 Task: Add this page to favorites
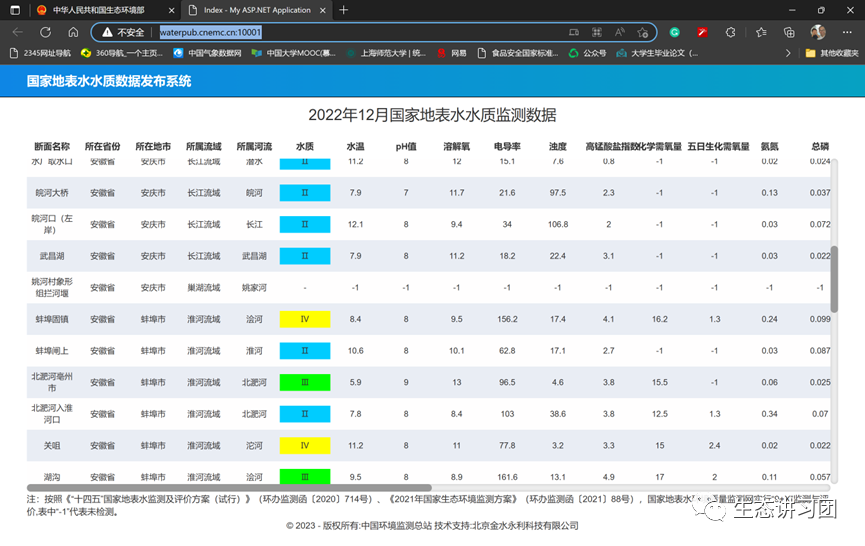[642, 33]
